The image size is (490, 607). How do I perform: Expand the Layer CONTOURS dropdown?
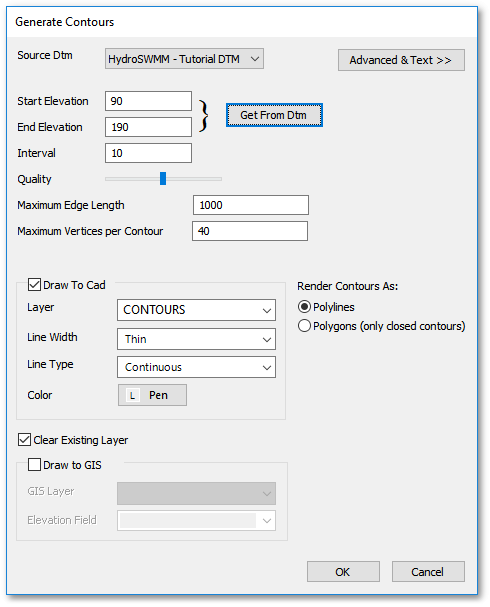click(x=196, y=310)
